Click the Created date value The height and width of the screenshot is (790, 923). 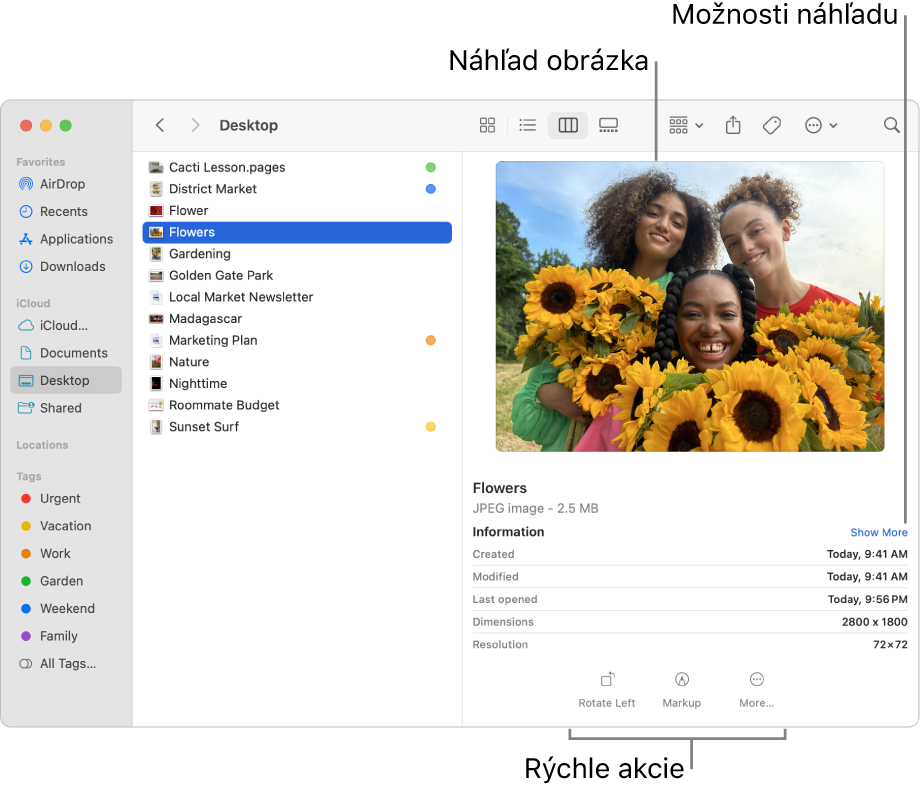coord(866,555)
